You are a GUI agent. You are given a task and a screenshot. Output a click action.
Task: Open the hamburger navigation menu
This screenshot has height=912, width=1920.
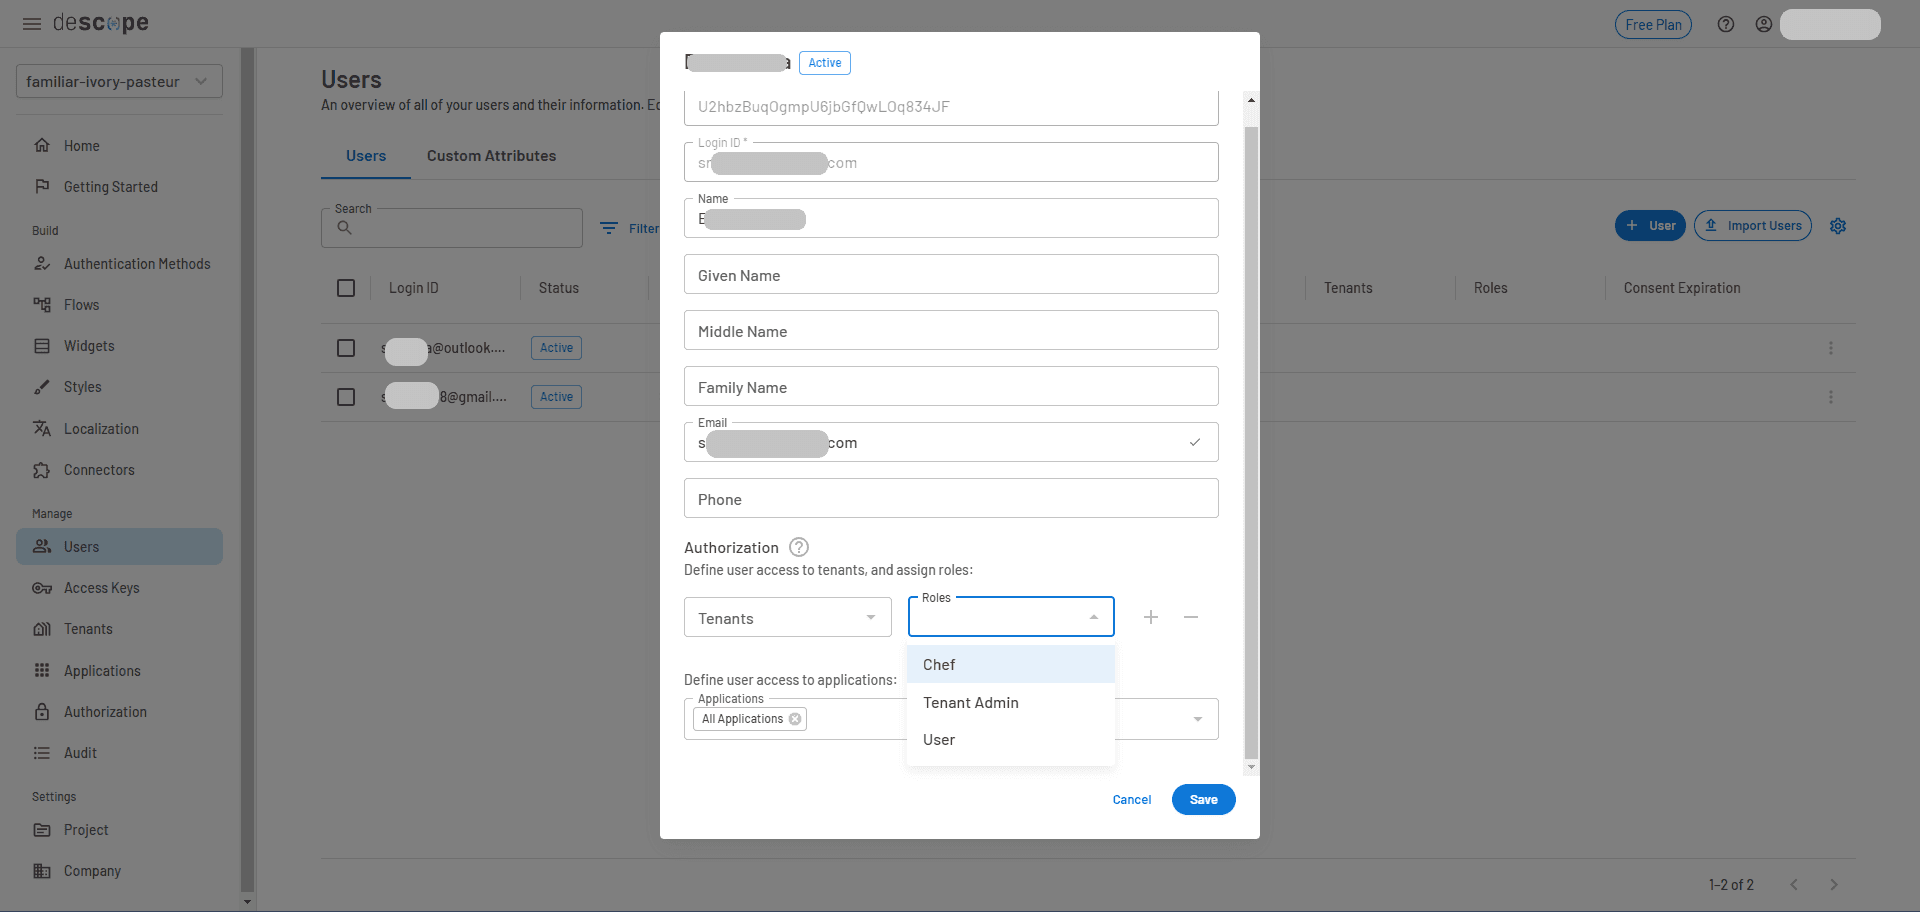[31, 23]
